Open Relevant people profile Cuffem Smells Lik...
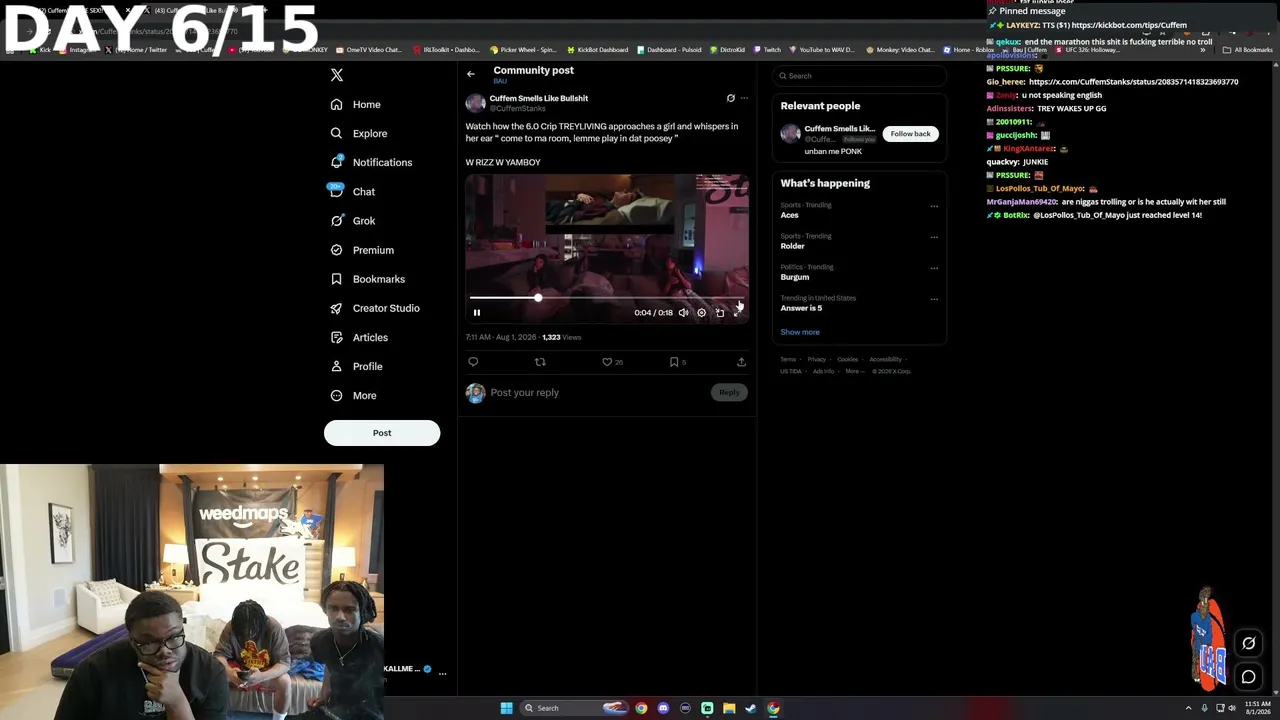 (x=840, y=129)
